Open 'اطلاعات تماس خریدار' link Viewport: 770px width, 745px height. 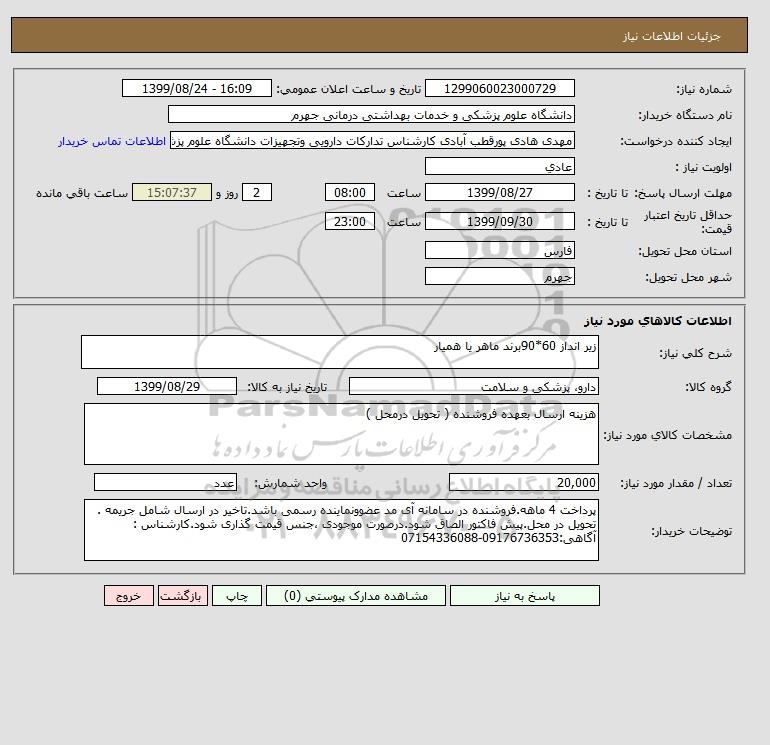(x=112, y=141)
